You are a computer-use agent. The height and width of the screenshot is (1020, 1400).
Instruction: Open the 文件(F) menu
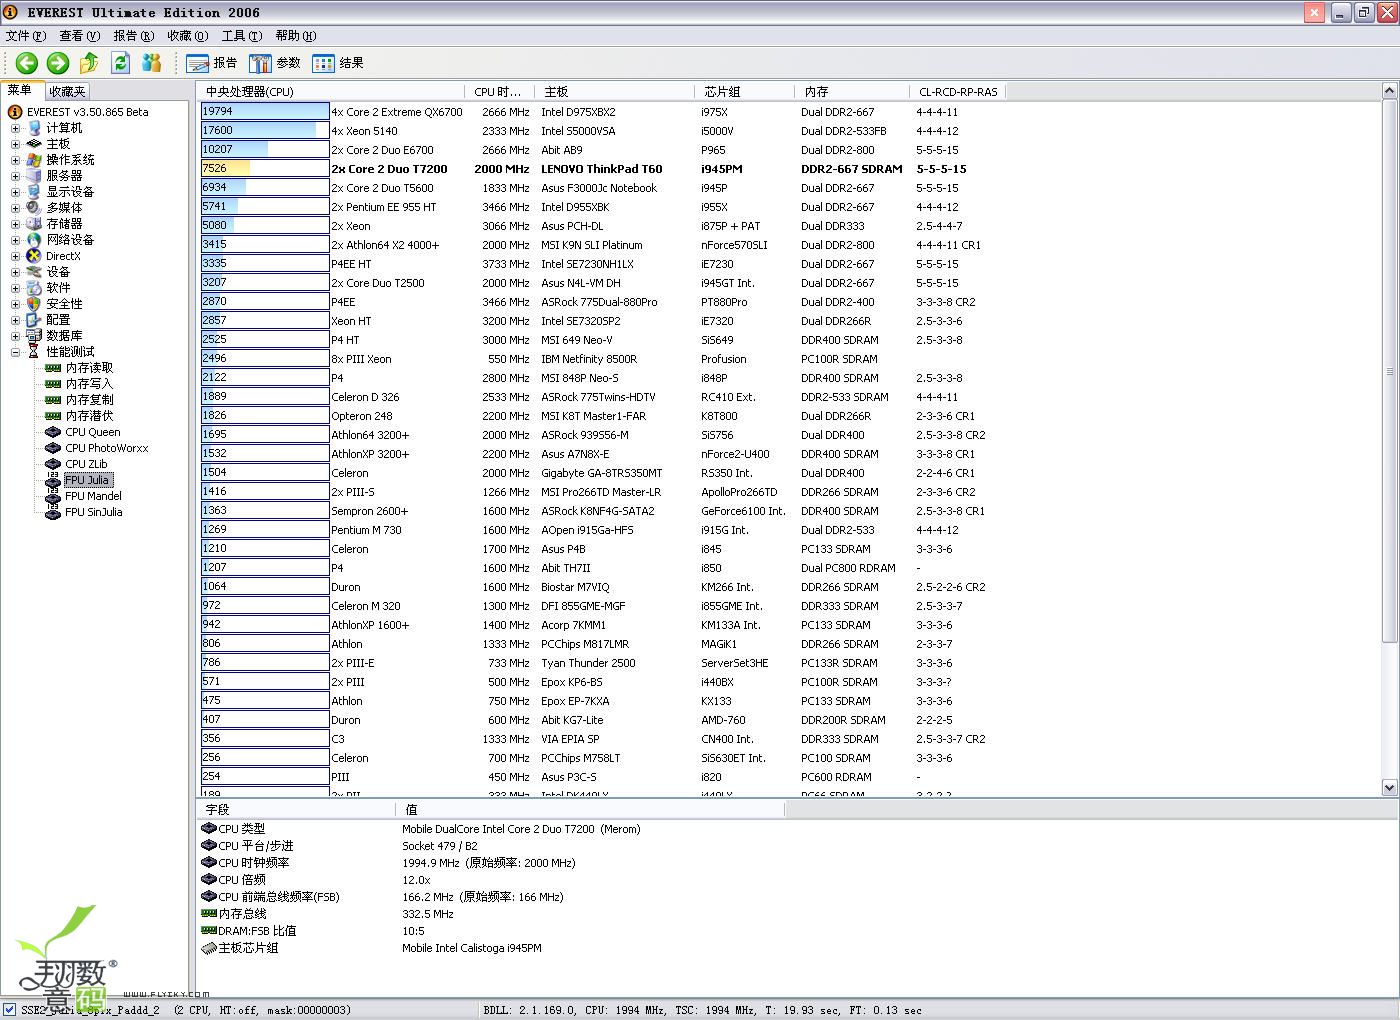point(26,36)
